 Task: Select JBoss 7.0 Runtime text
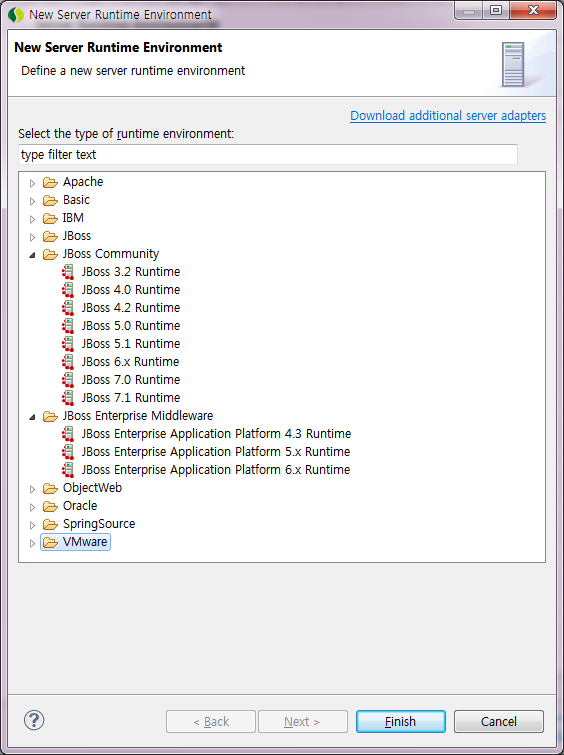pos(131,380)
